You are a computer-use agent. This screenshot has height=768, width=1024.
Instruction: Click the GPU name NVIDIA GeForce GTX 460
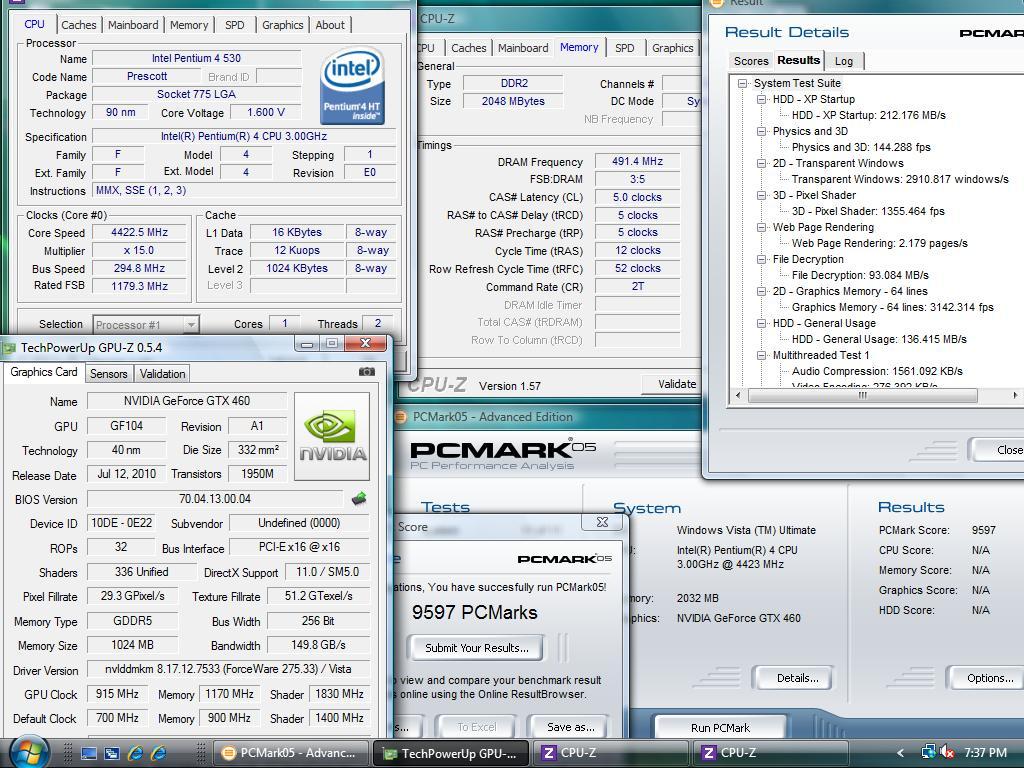tap(187, 401)
